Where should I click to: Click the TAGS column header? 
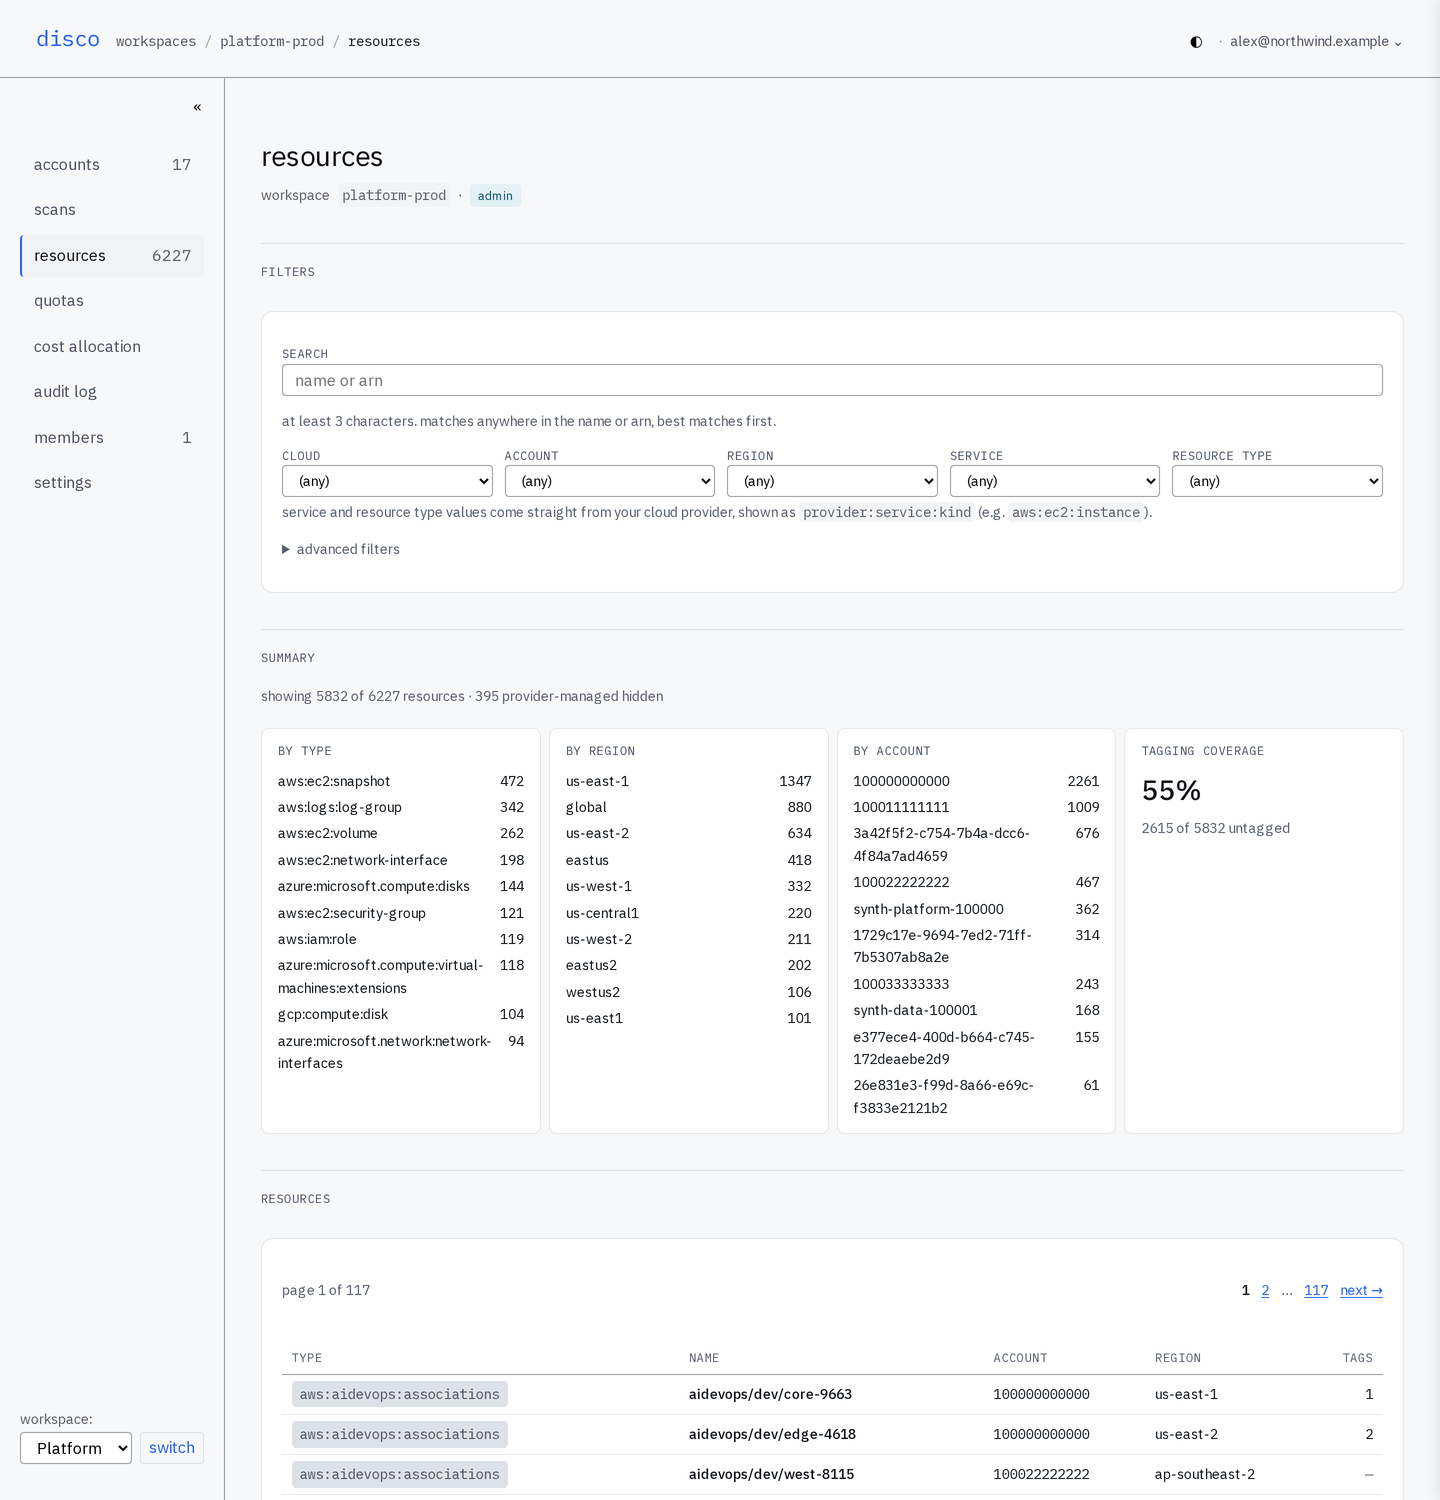[x=1357, y=1358]
